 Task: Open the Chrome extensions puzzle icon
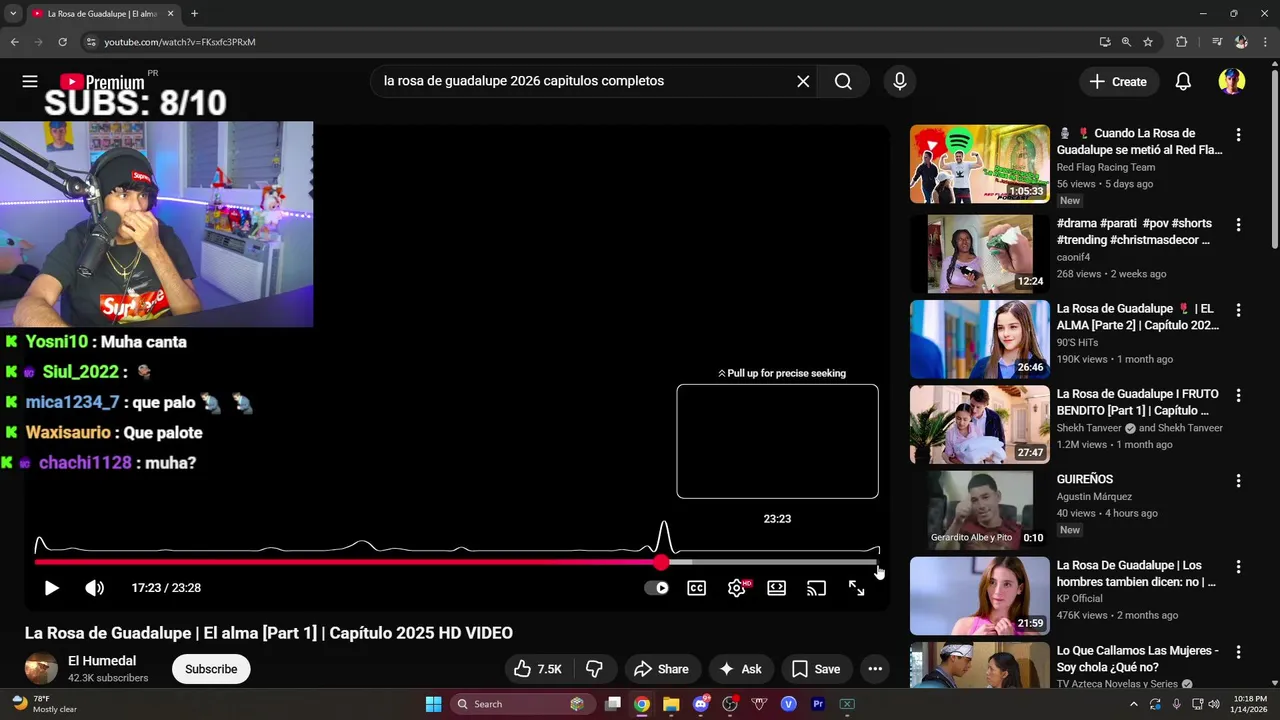(x=1182, y=42)
